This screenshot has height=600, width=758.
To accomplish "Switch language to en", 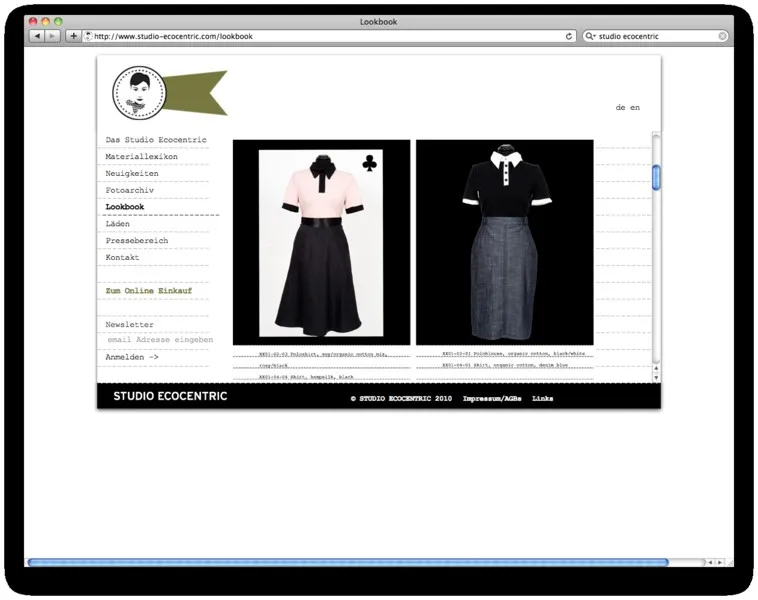I will click(x=635, y=107).
